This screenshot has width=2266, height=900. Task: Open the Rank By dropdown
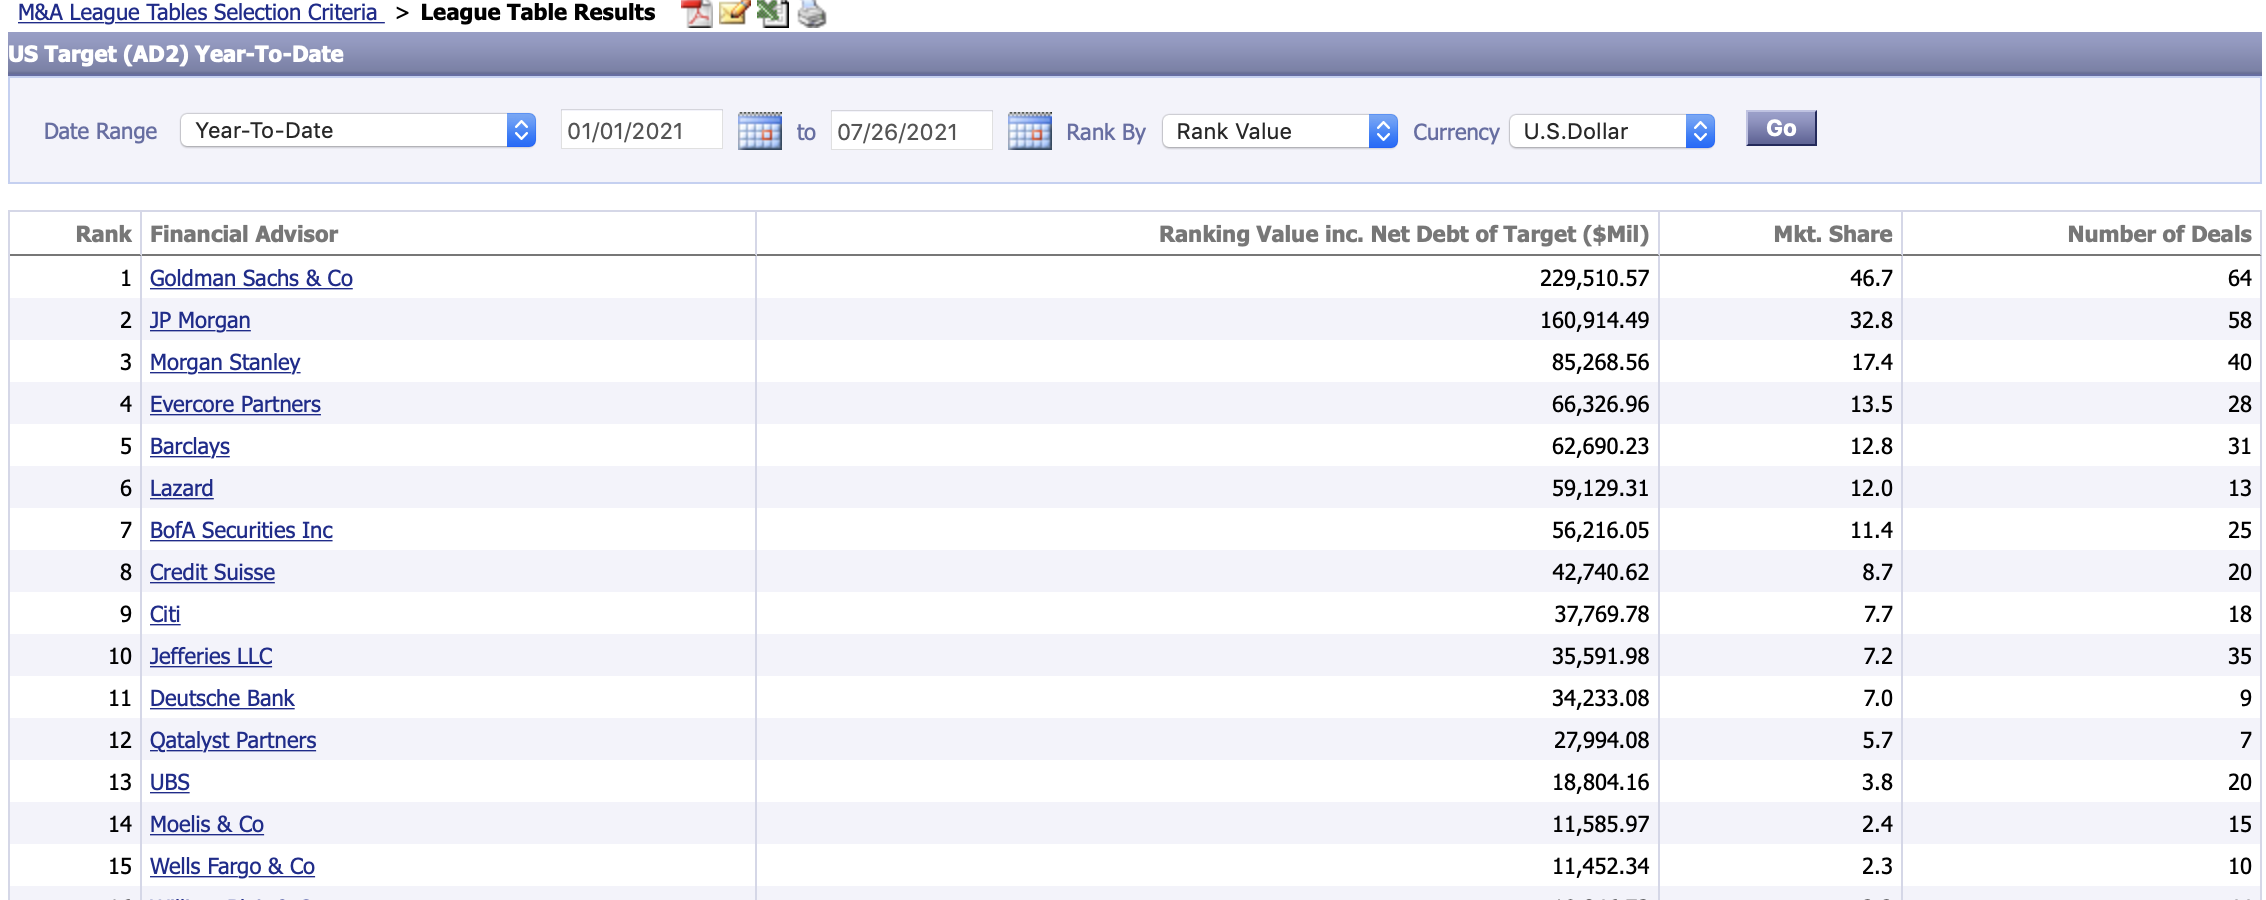tap(1279, 131)
